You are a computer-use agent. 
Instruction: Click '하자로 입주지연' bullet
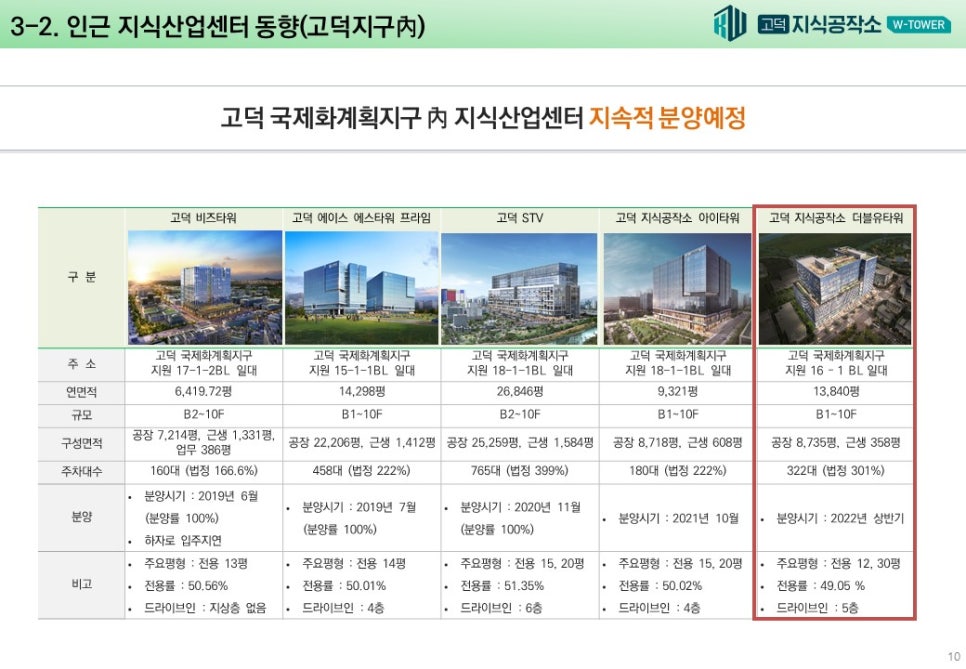[x=182, y=541]
